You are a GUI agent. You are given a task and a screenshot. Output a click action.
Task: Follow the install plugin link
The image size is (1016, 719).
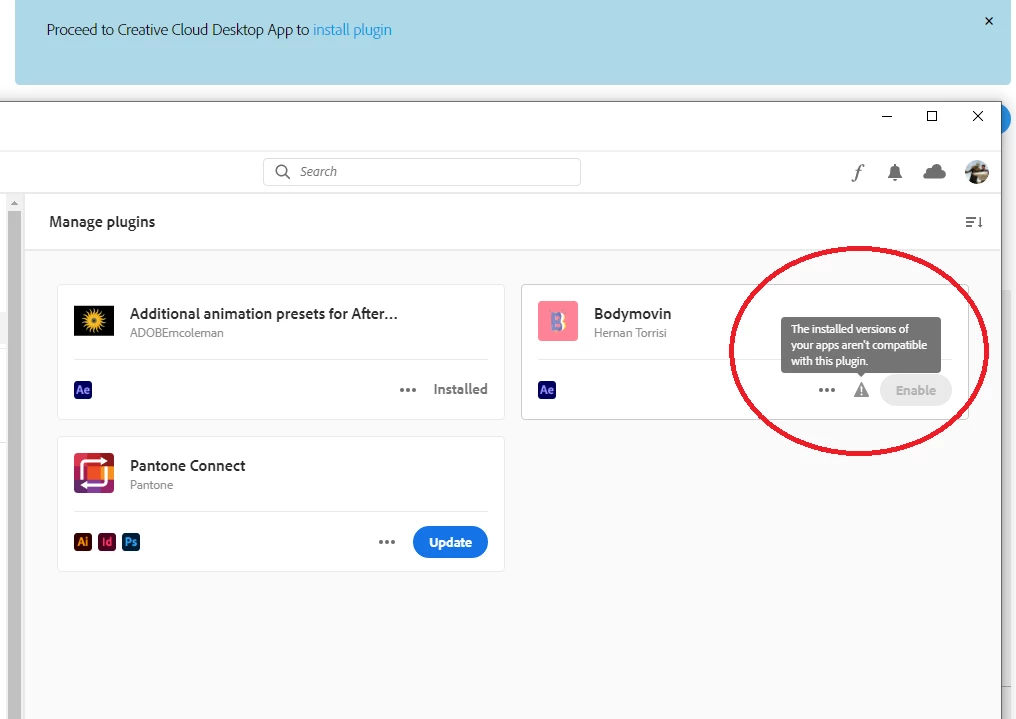coord(352,30)
